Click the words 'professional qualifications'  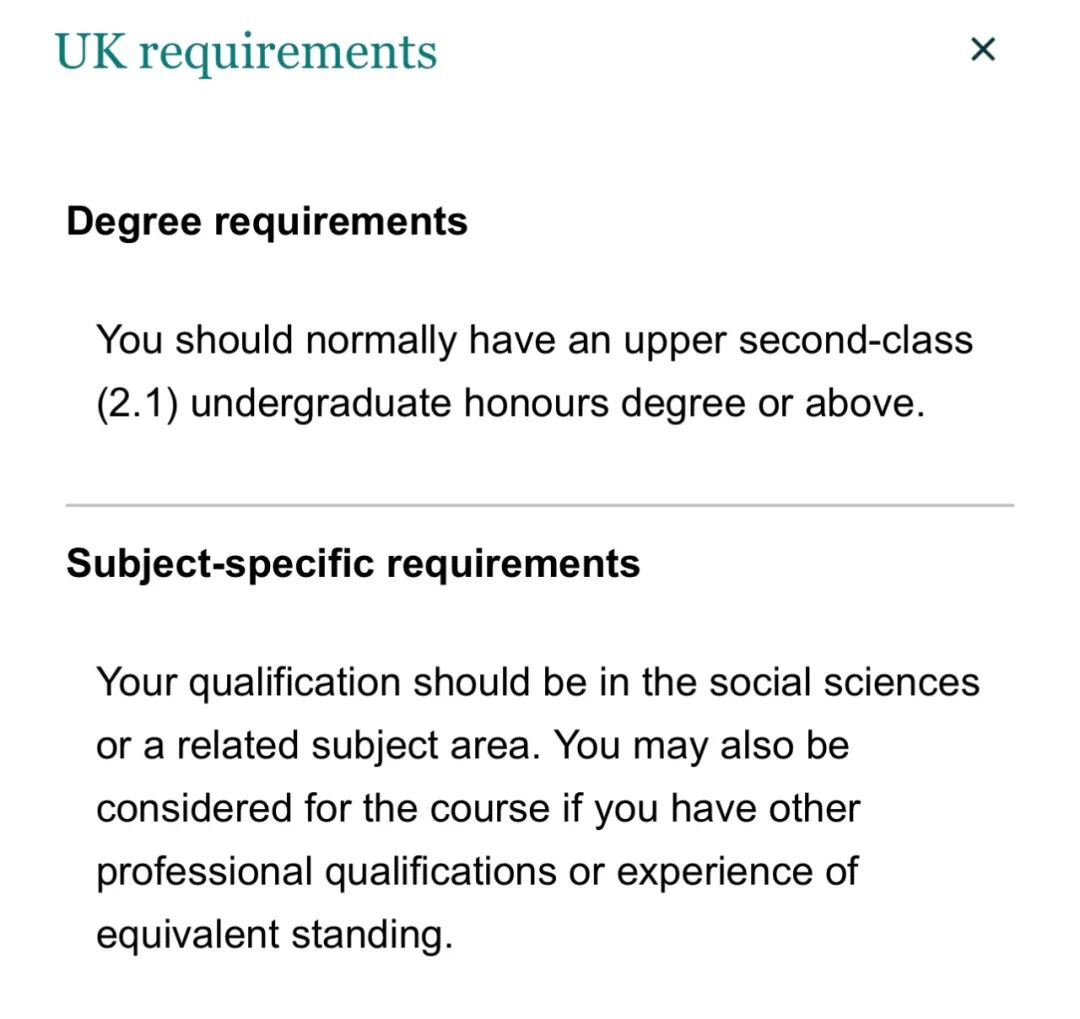click(x=326, y=873)
